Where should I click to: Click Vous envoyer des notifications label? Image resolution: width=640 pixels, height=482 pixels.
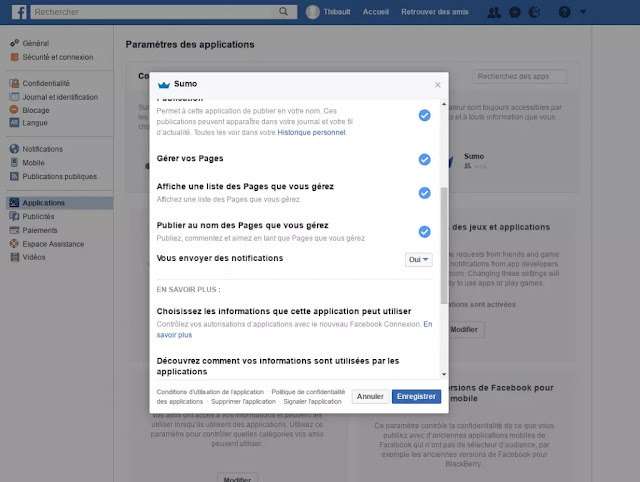point(220,258)
